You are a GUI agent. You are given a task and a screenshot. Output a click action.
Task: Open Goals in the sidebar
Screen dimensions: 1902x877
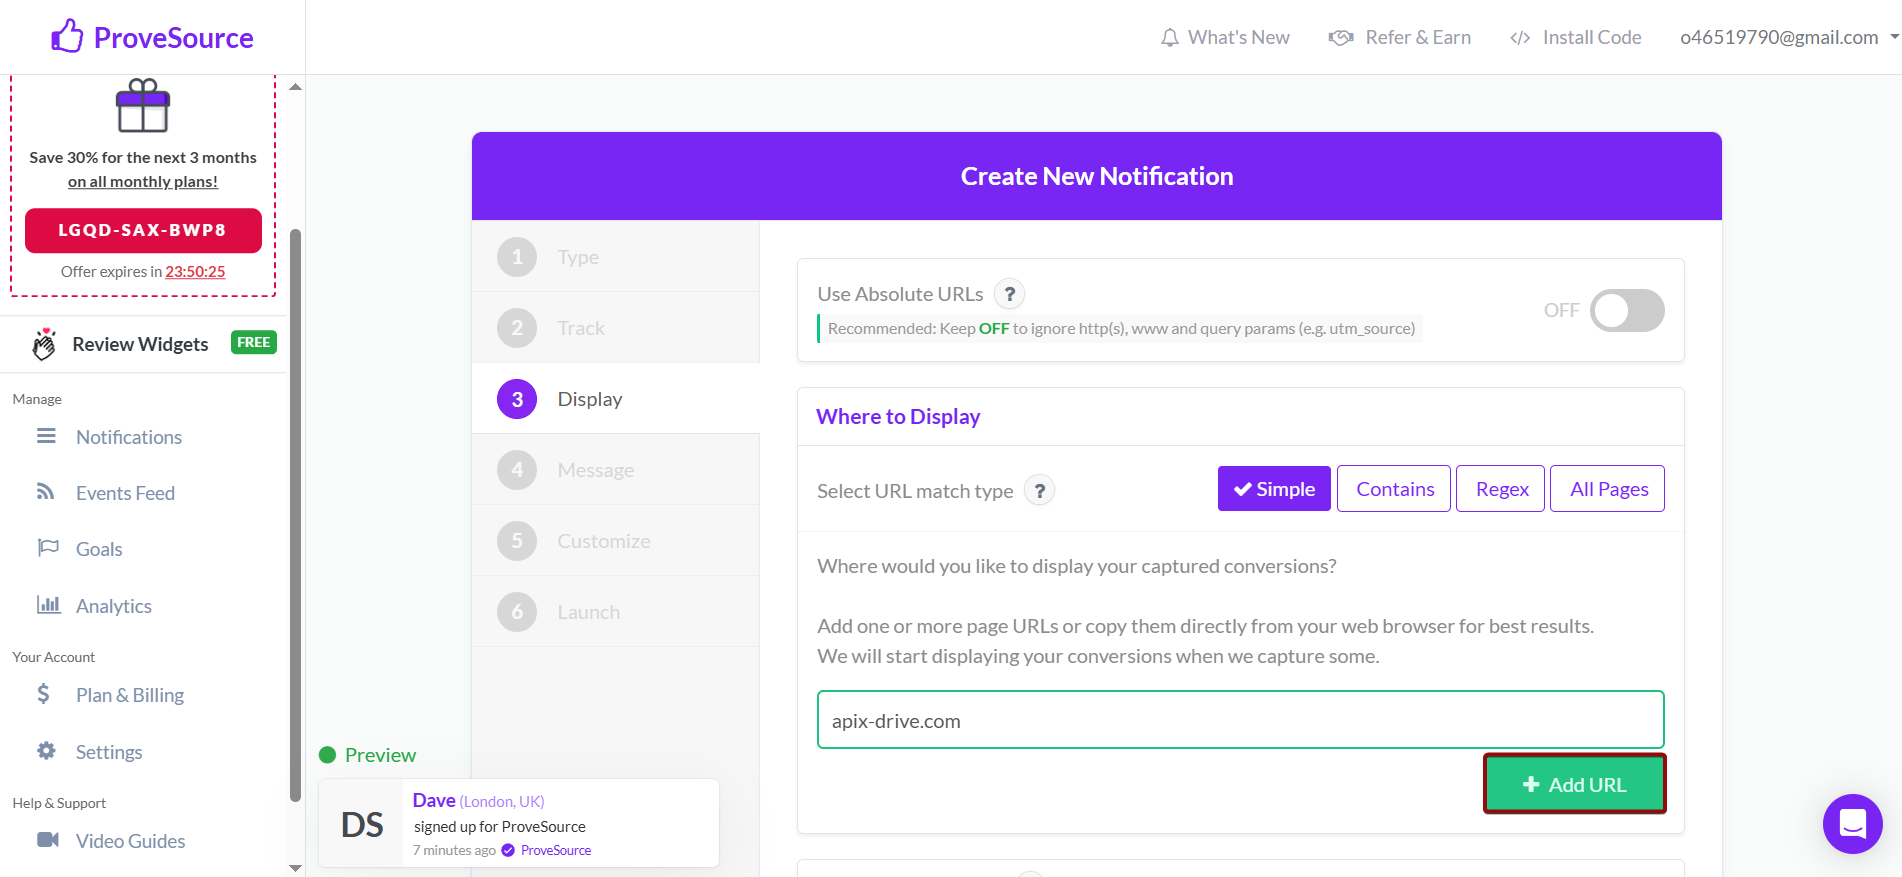(99, 549)
